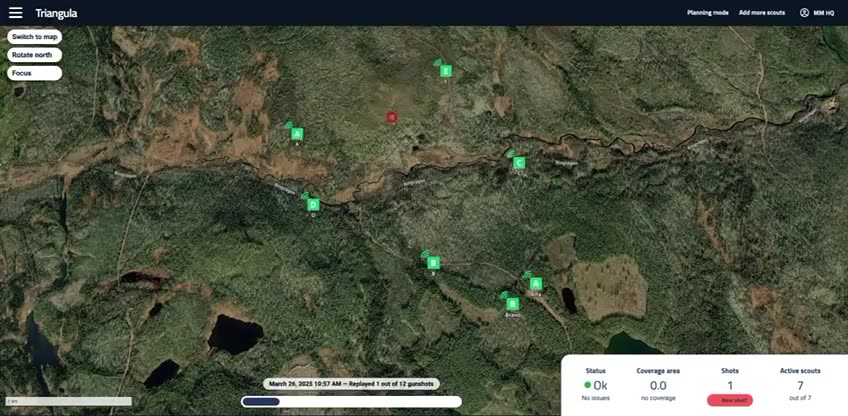Click the Shots count 1
The width and height of the screenshot is (848, 416).
coord(730,386)
